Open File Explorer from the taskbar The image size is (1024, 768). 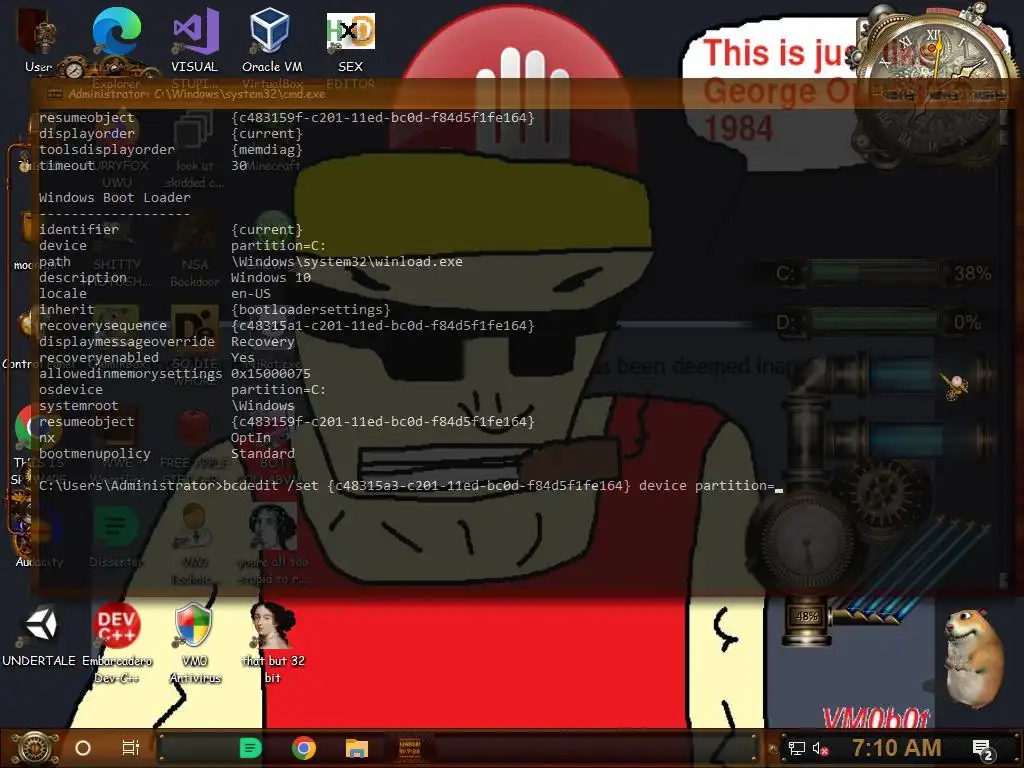coord(357,748)
